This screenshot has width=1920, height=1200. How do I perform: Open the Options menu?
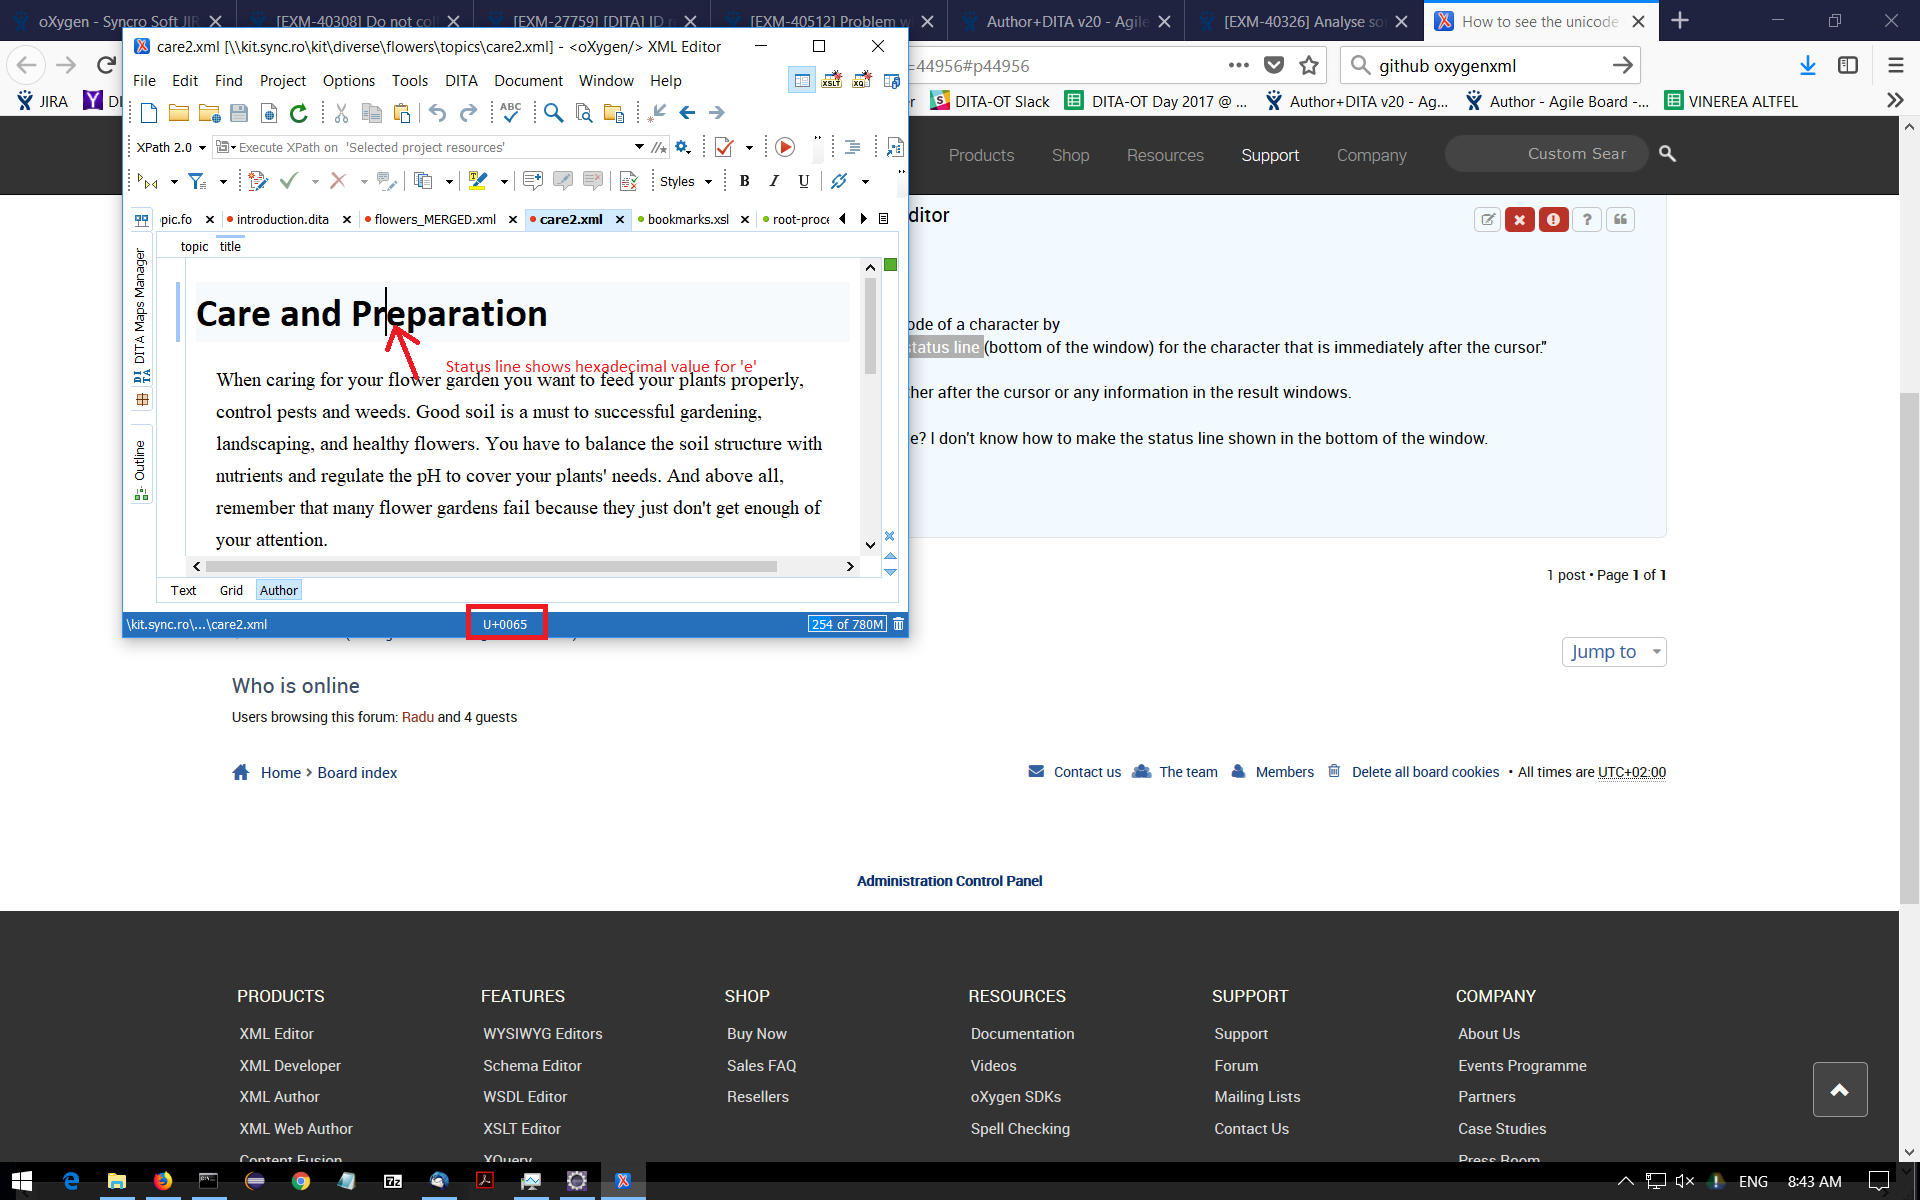point(349,81)
